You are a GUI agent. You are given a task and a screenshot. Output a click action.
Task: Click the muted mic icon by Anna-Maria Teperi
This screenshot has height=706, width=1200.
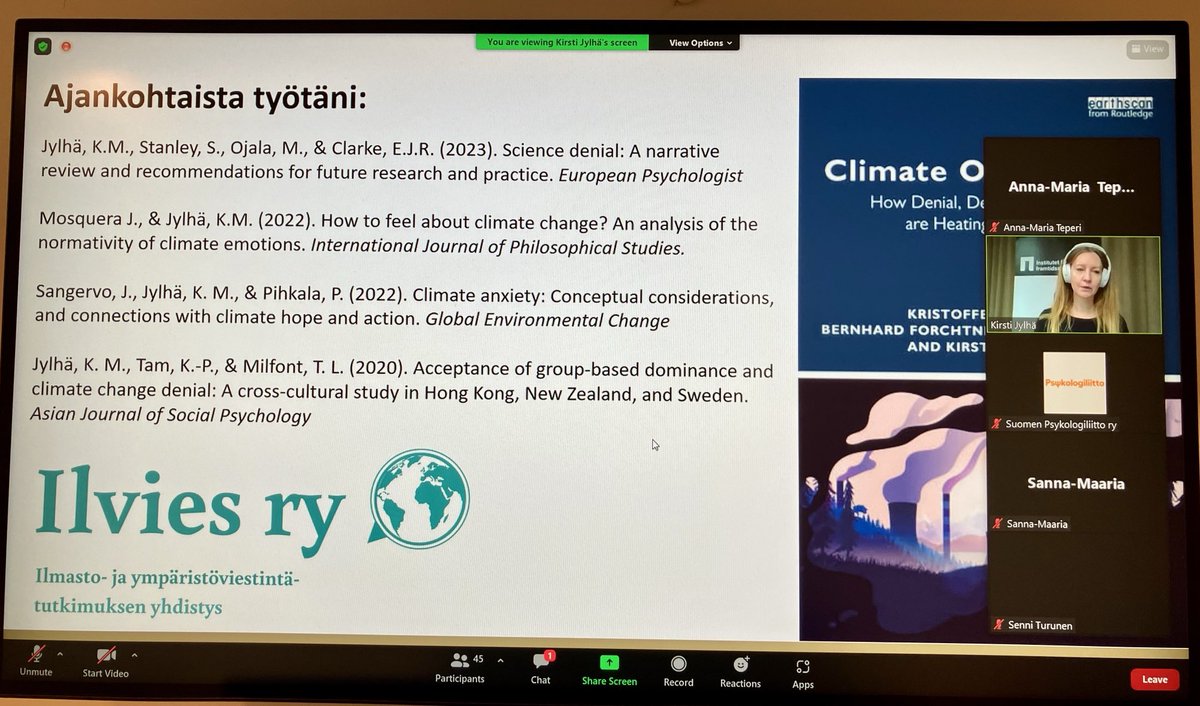click(x=997, y=227)
